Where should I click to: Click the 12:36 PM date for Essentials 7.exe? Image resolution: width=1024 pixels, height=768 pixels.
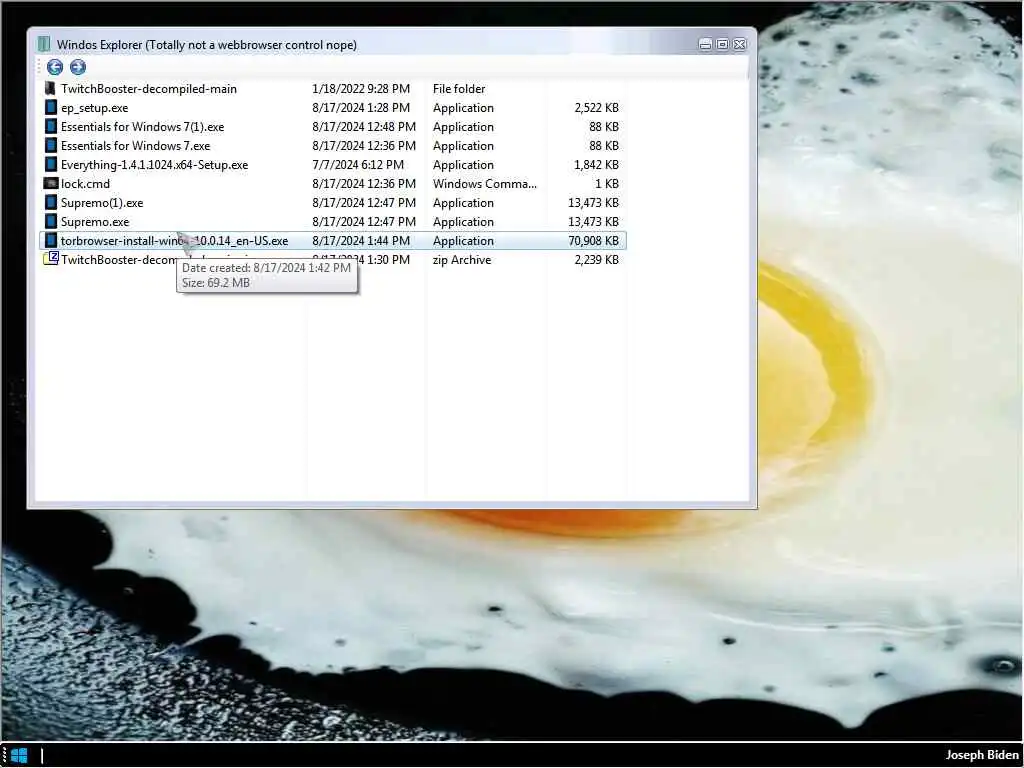tap(364, 146)
